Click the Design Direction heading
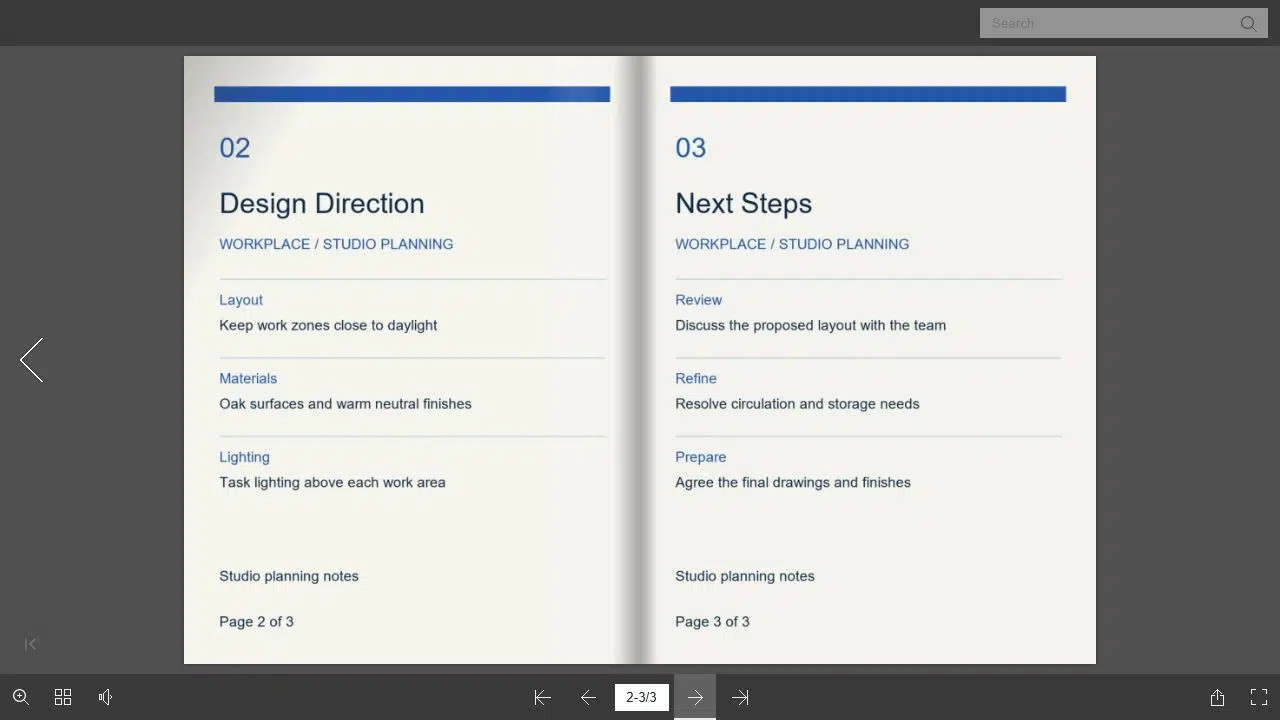 tap(322, 203)
